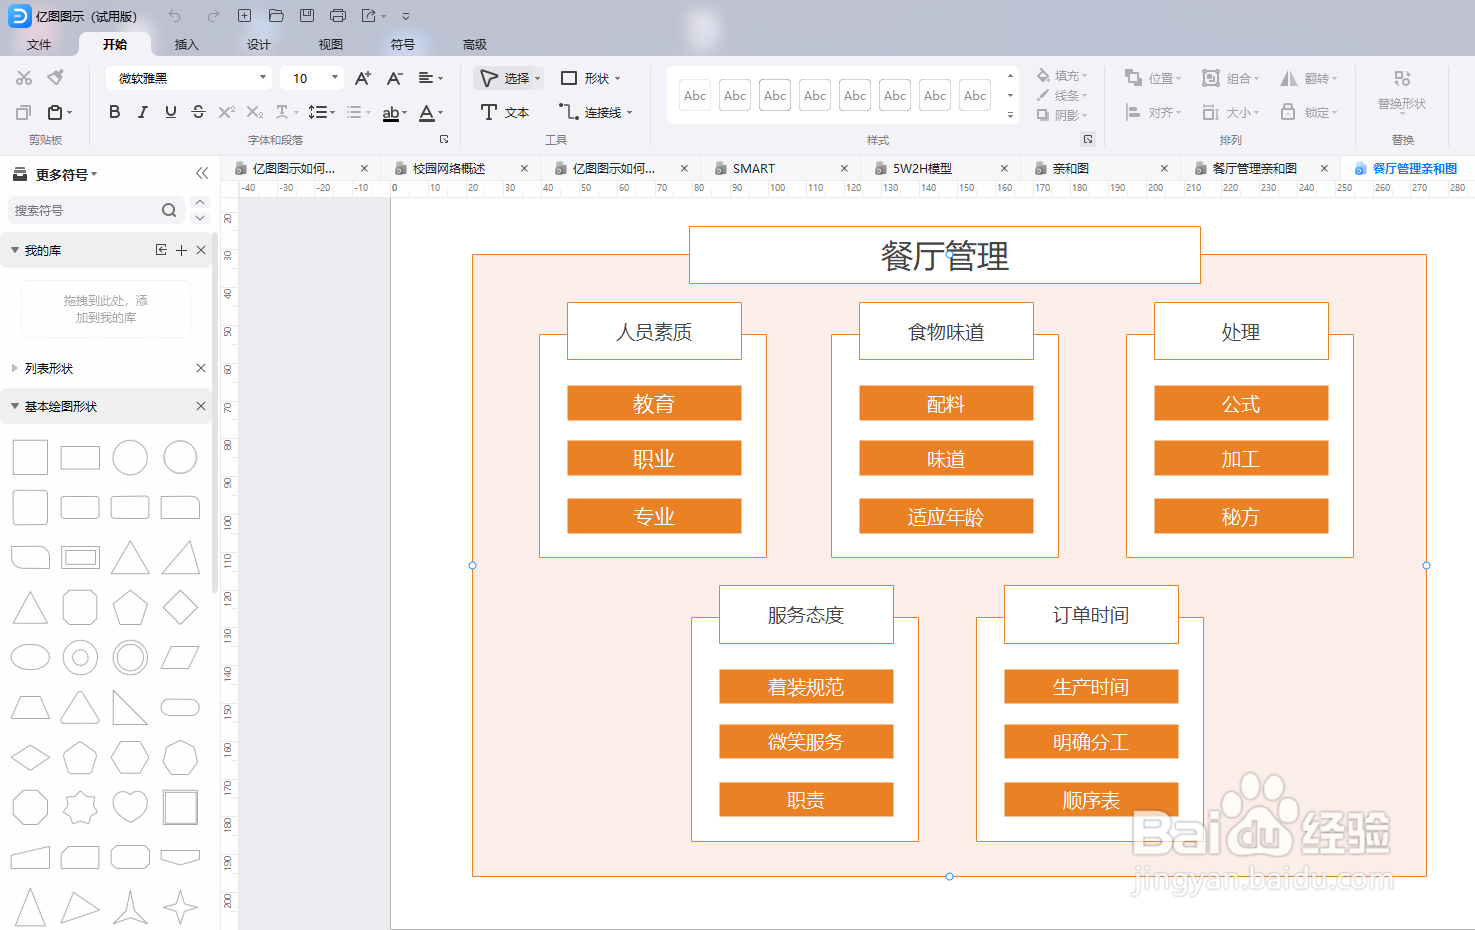Screen dimensions: 1475x930
Task: Apply the first Abc style preset
Action: tap(695, 96)
